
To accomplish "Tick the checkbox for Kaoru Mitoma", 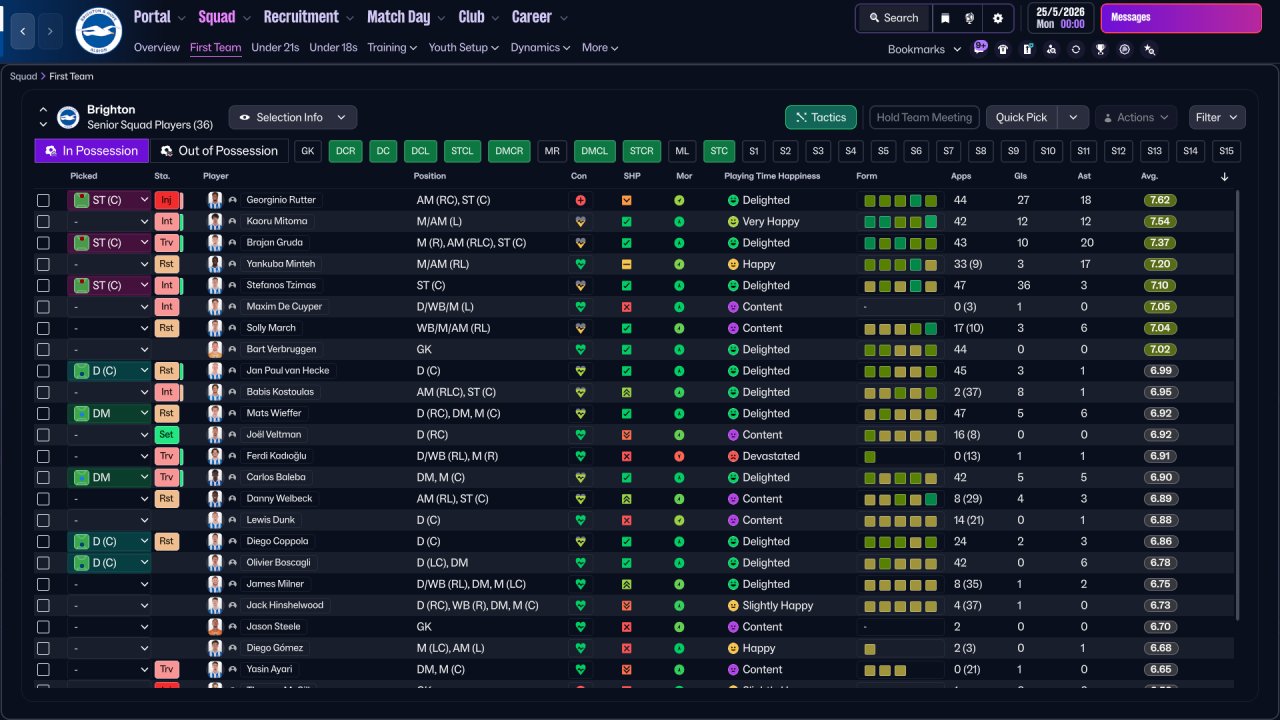I will coord(43,222).
